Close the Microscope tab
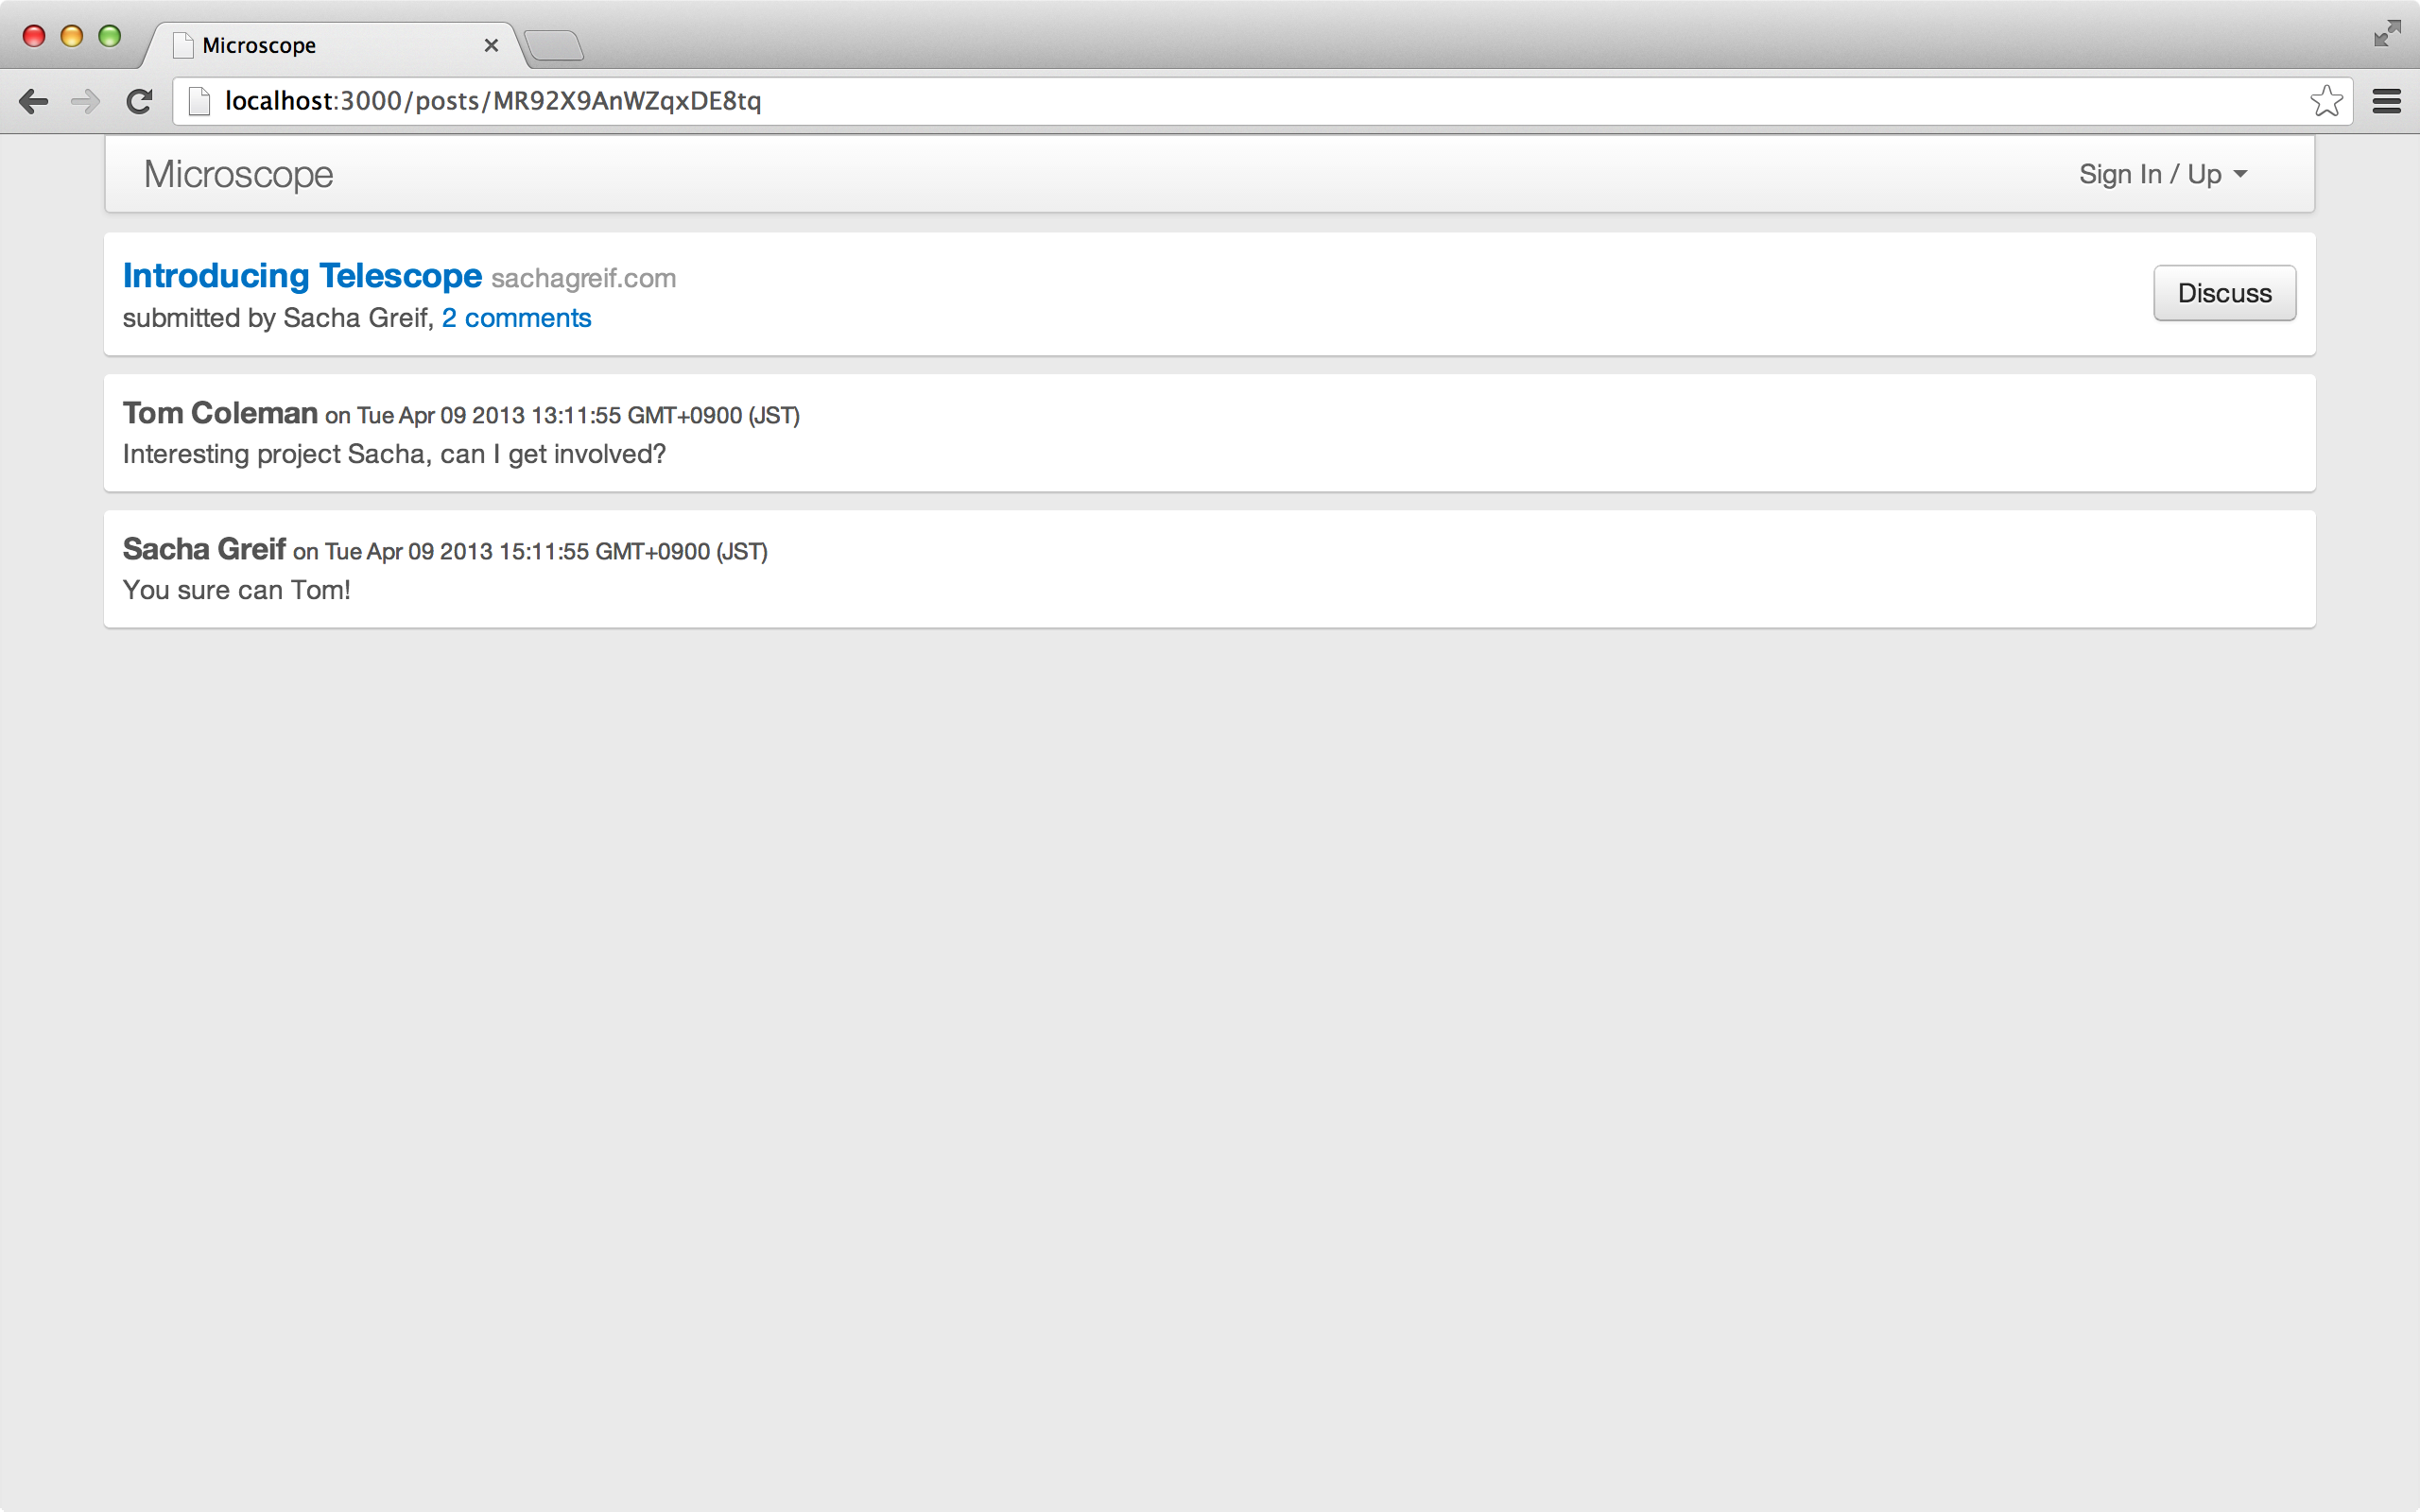 pyautogui.click(x=491, y=45)
